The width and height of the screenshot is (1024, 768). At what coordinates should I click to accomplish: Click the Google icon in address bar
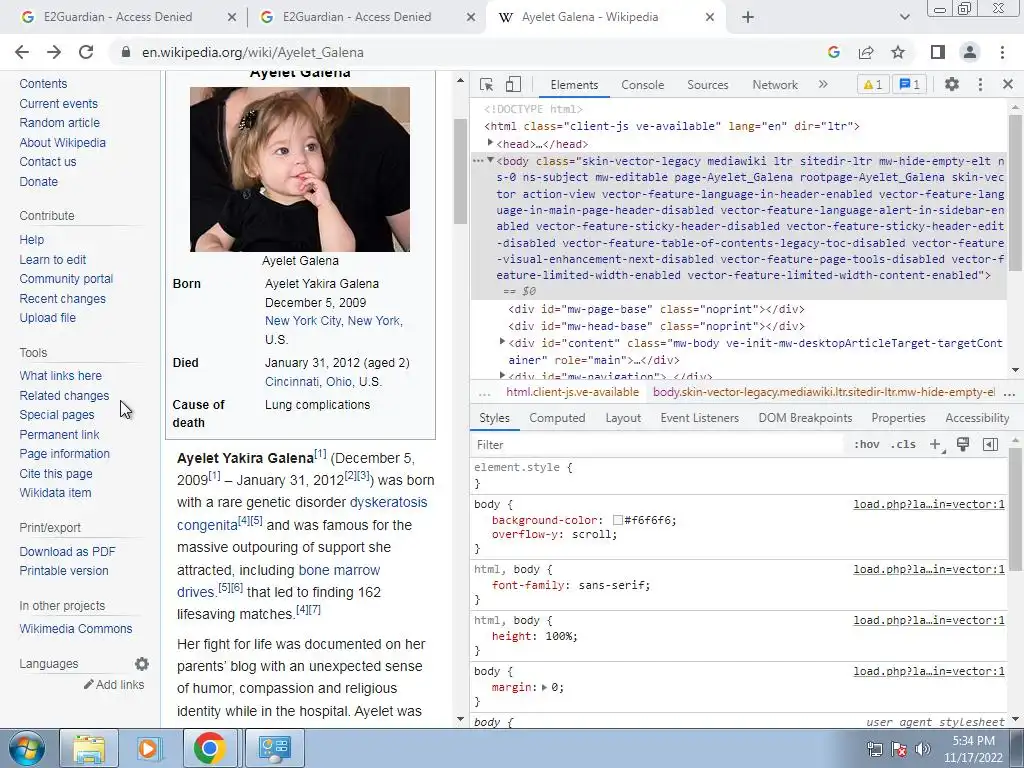(x=834, y=52)
